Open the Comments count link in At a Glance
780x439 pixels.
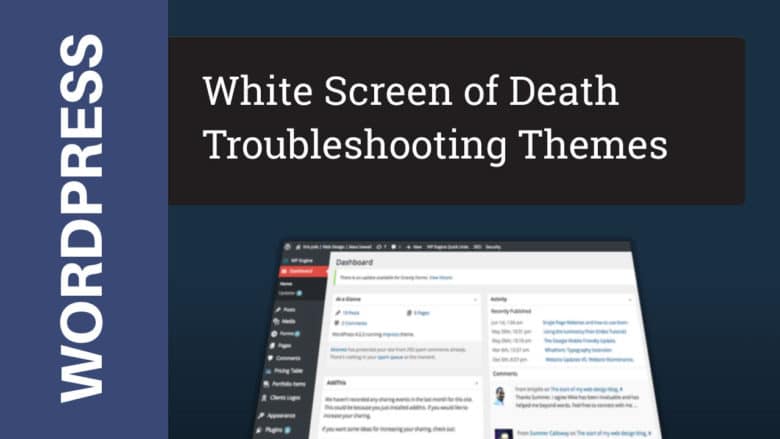point(354,323)
